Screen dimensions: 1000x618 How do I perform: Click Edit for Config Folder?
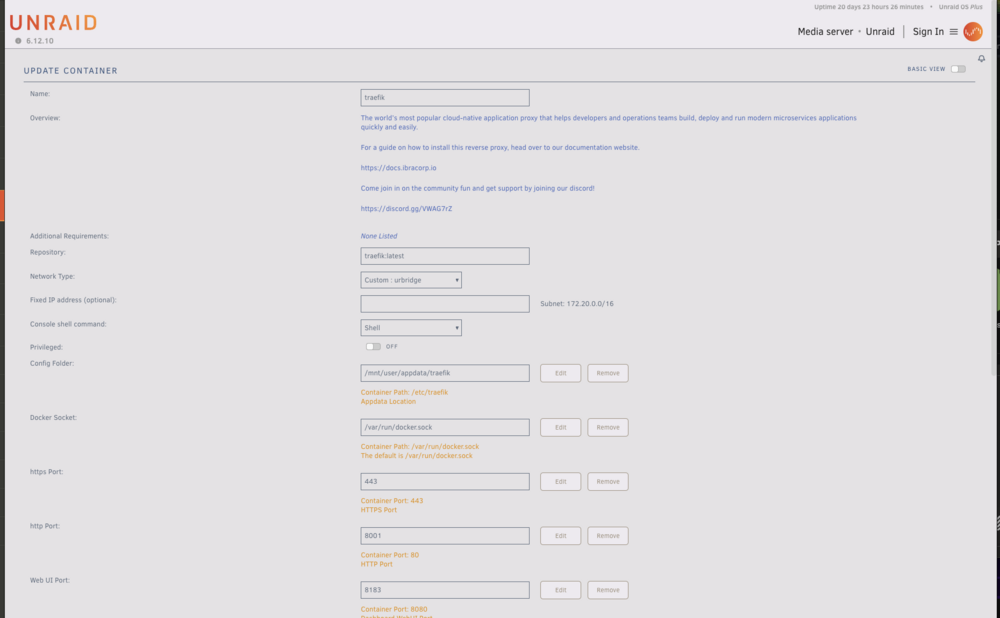(x=561, y=373)
